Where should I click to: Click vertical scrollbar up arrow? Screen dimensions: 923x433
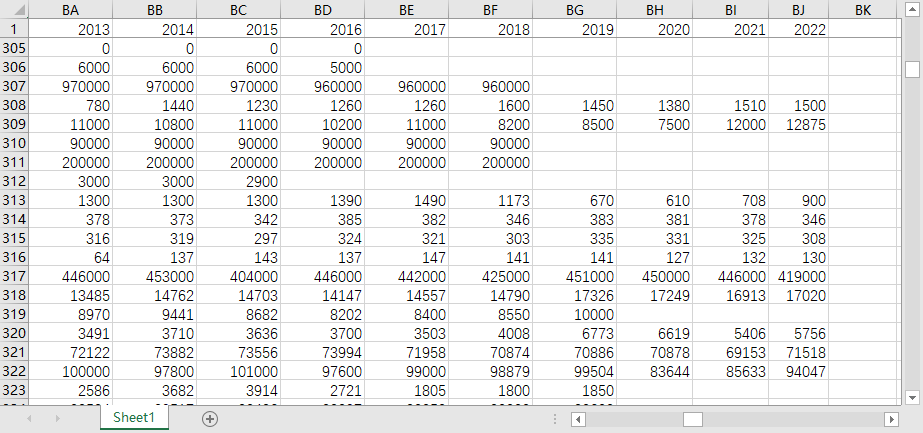pos(912,9)
